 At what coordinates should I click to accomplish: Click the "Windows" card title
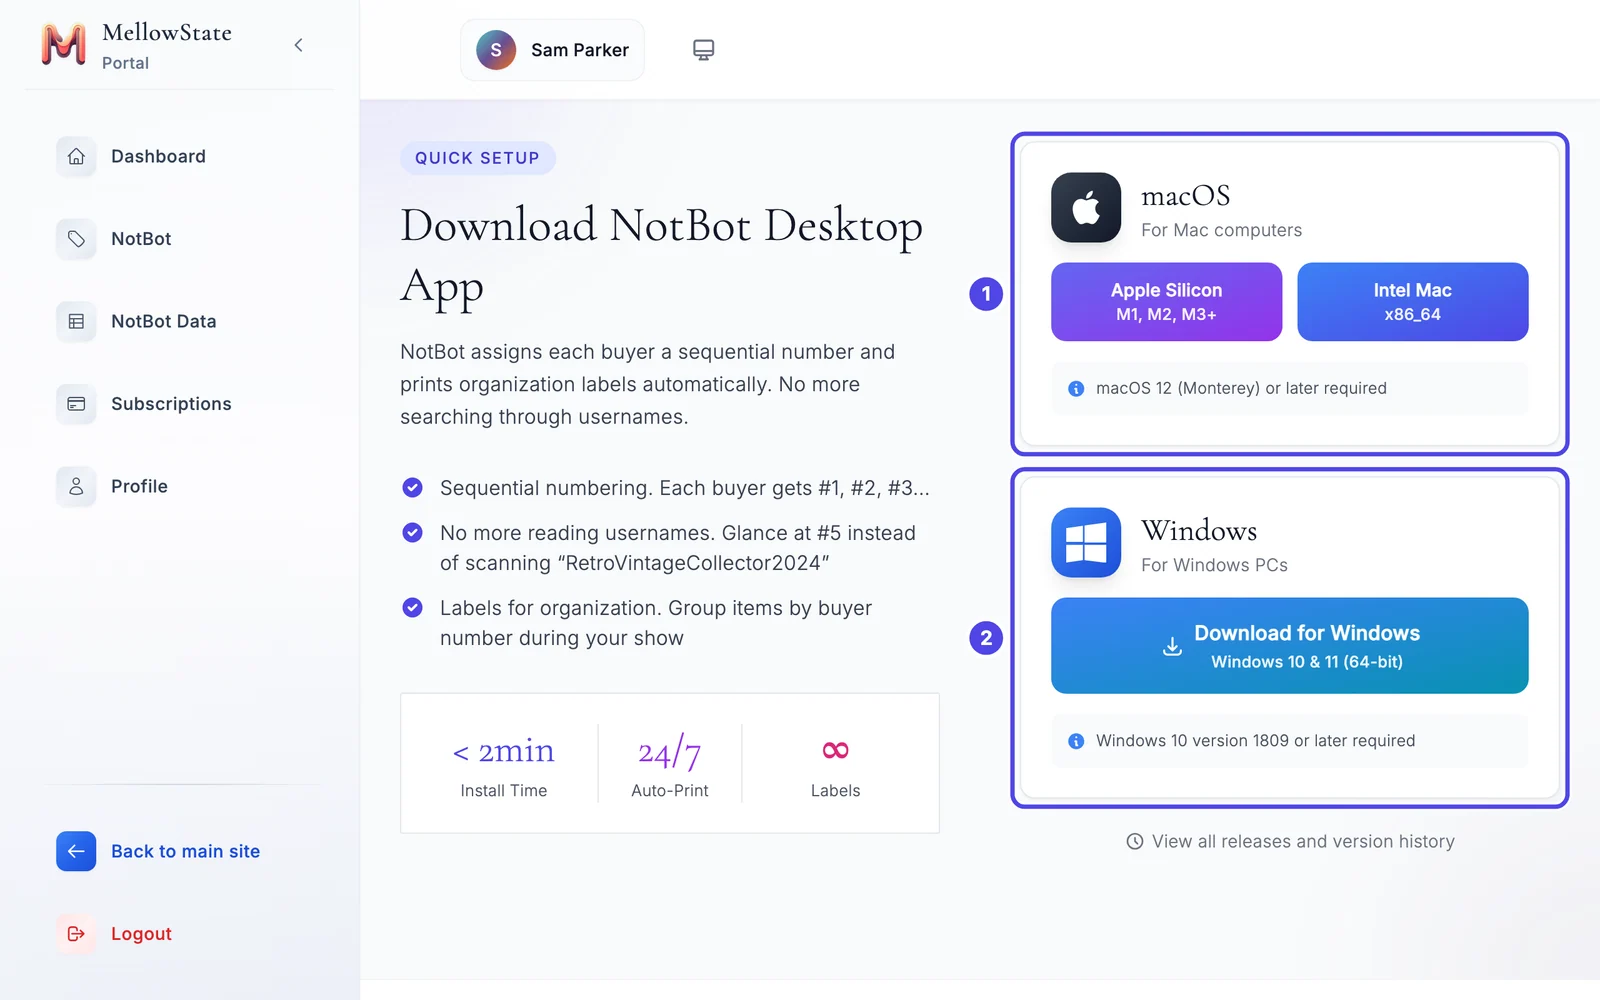(1199, 530)
